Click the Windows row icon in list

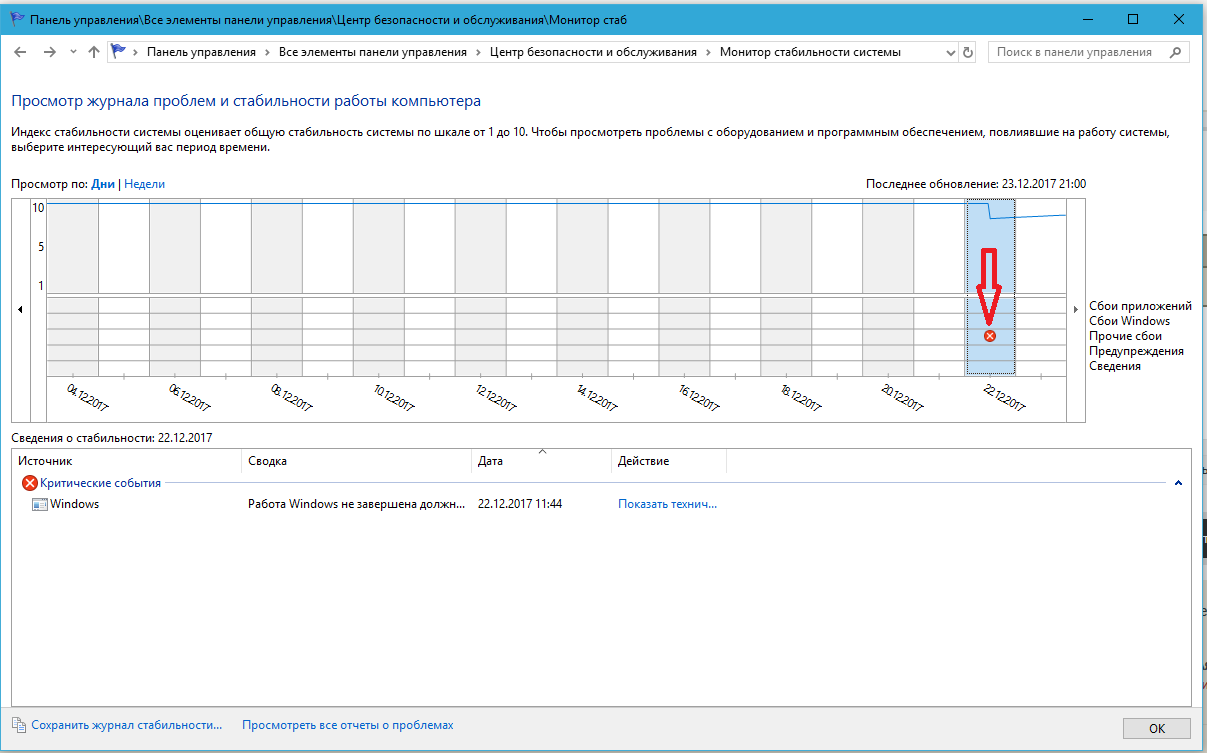coord(40,505)
